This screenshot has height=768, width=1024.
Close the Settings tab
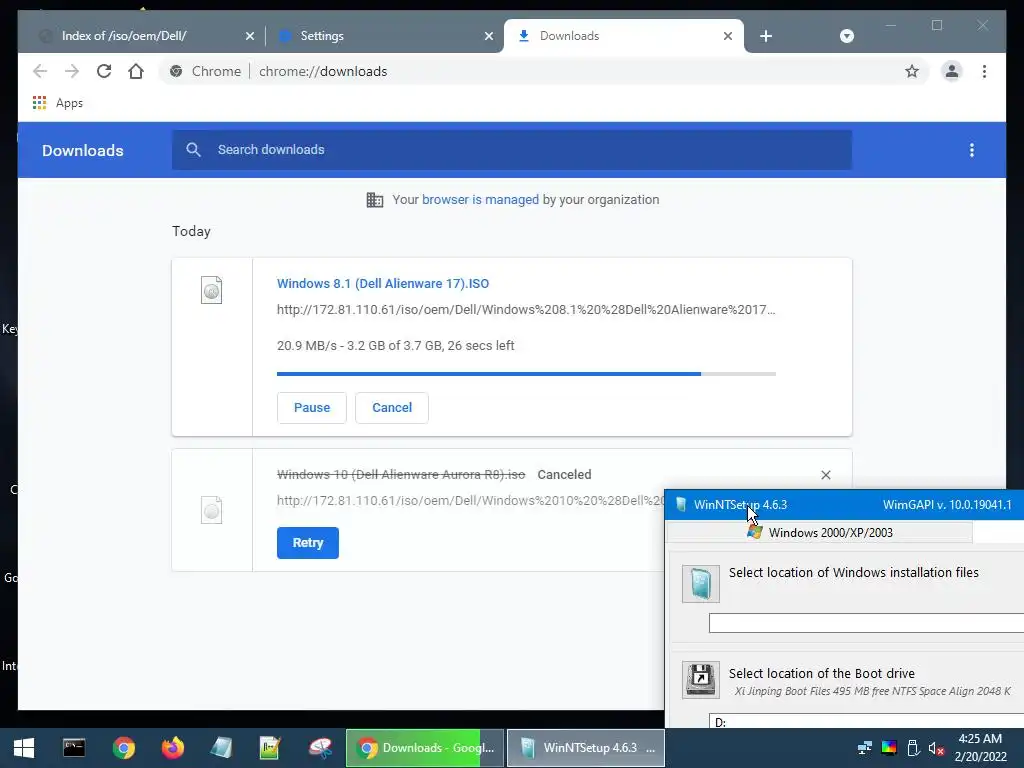488,36
